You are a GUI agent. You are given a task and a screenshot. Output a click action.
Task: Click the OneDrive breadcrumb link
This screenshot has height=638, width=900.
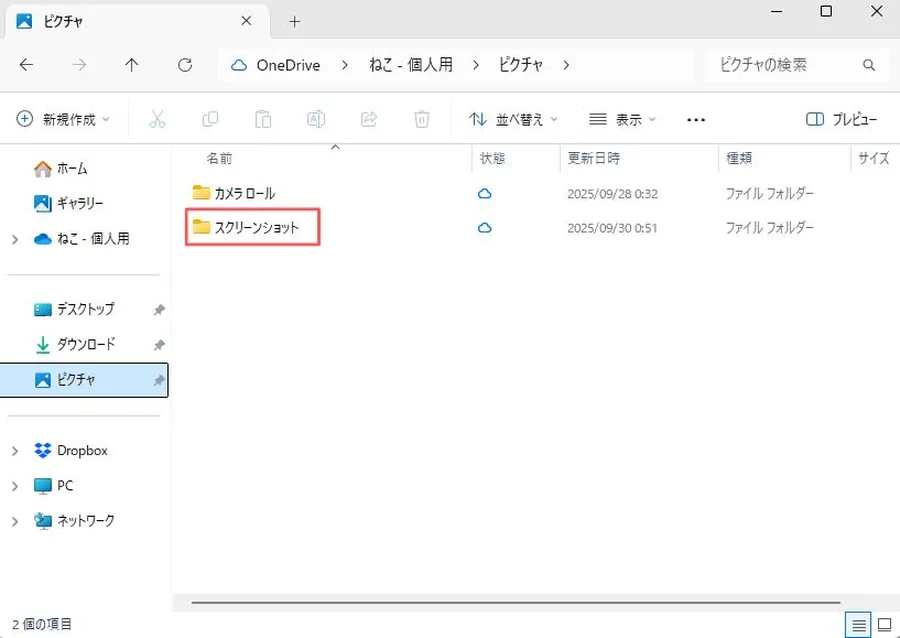click(287, 65)
